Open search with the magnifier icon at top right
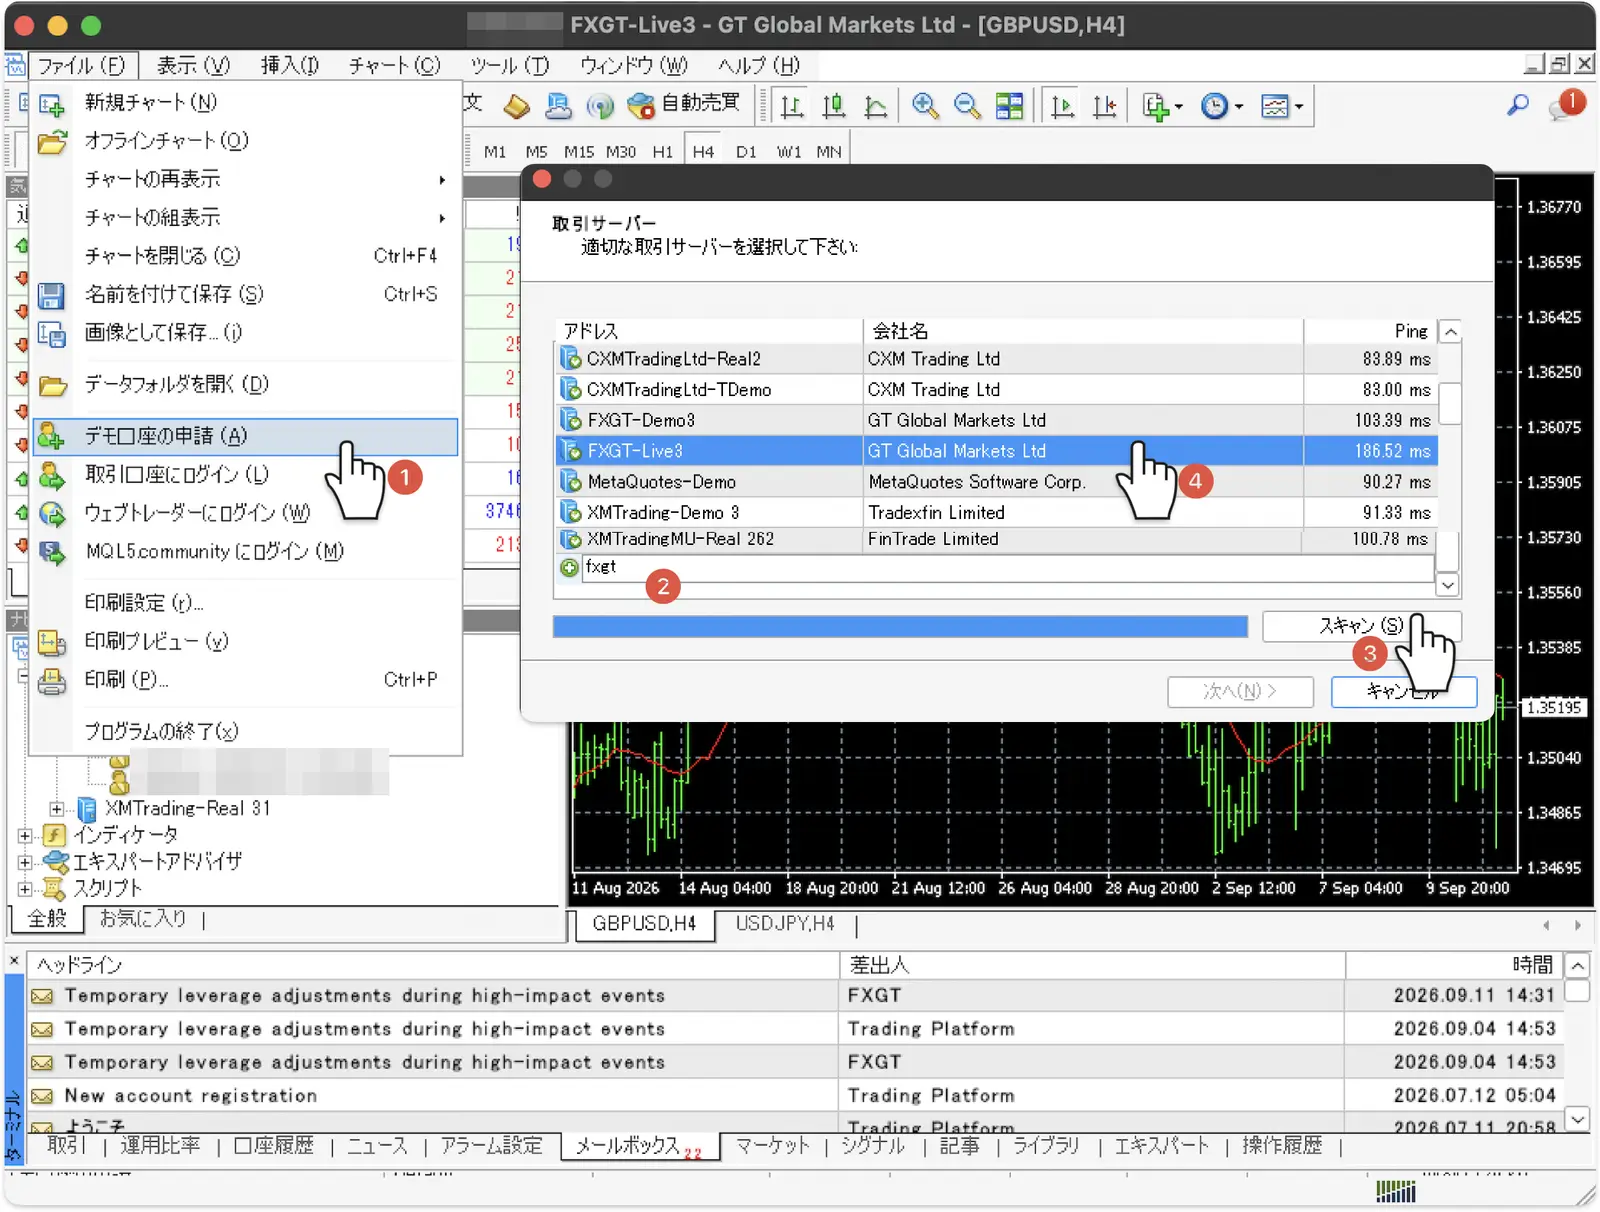This screenshot has width=1600, height=1212. tap(1518, 104)
